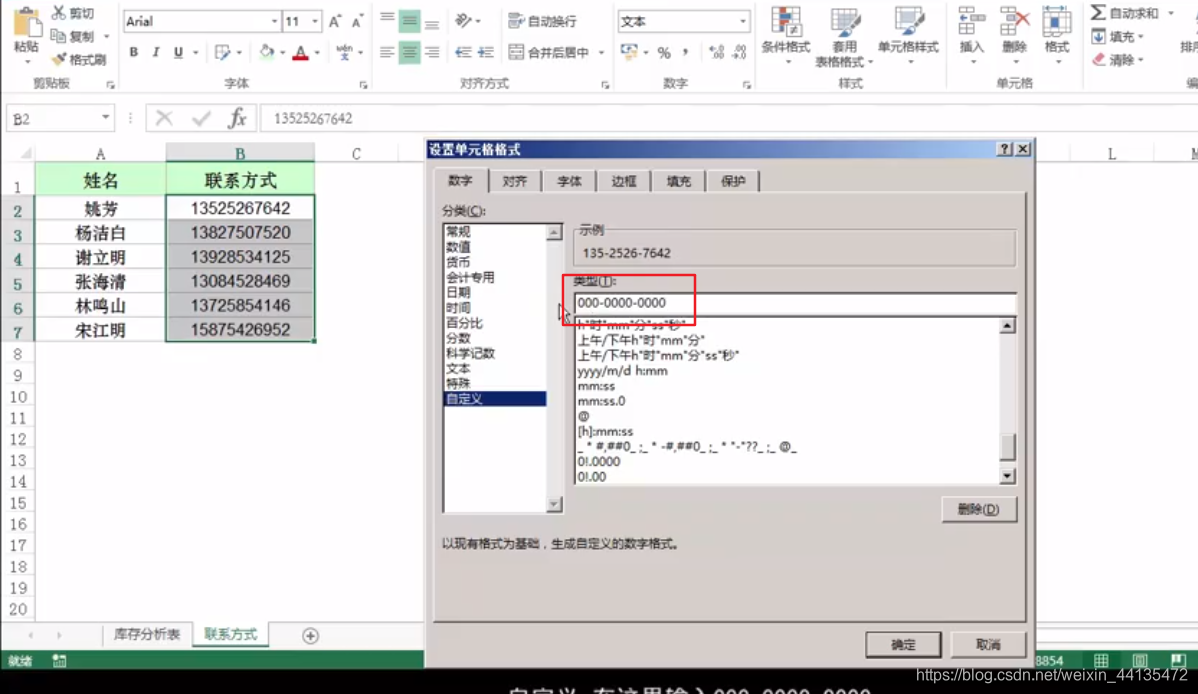
Task: Click the 删除(D) button in the dialog
Action: click(978, 510)
